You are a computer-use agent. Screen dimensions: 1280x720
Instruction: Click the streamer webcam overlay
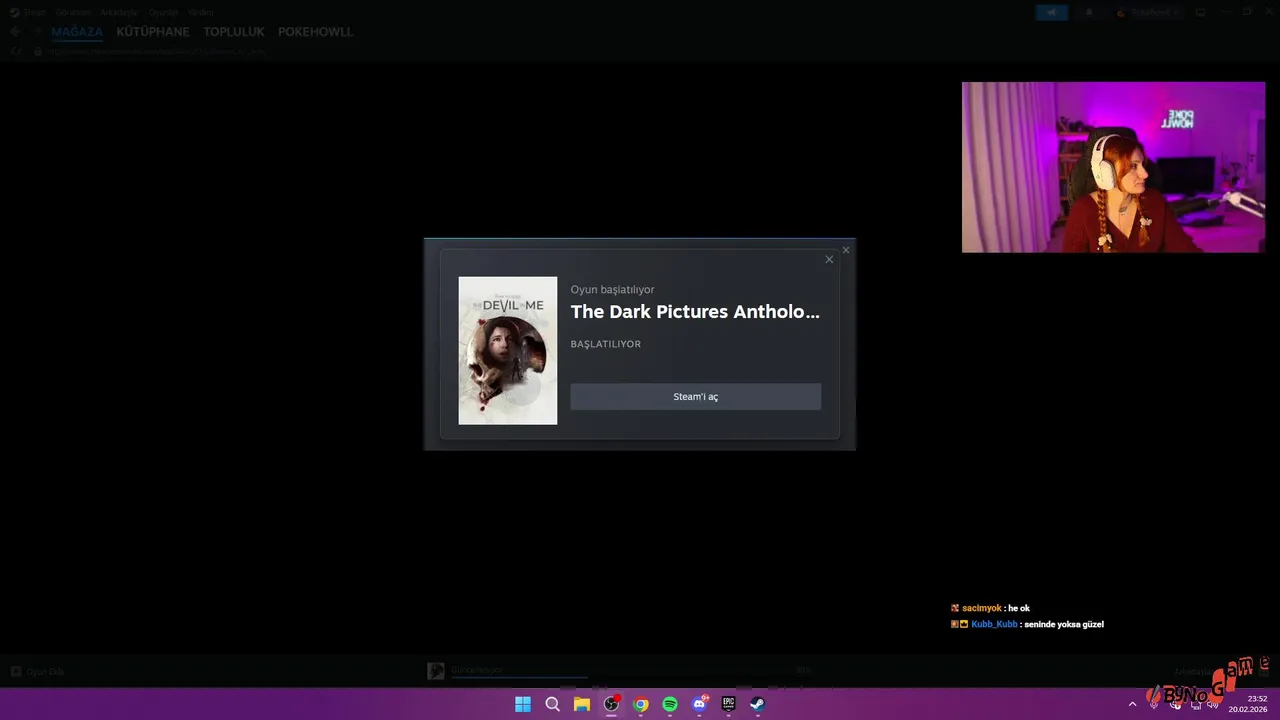pos(1113,167)
